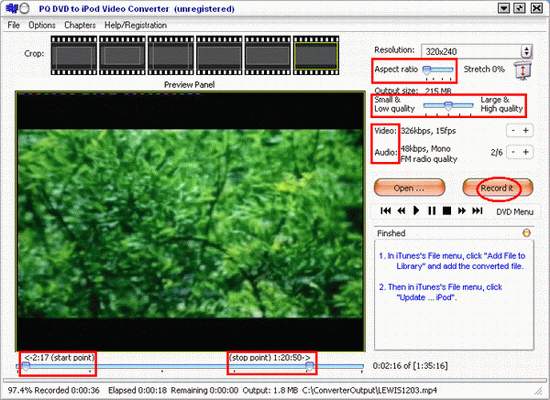The image size is (550, 400).
Task: Click the 'Stretch 0%' label
Action: coord(484,69)
